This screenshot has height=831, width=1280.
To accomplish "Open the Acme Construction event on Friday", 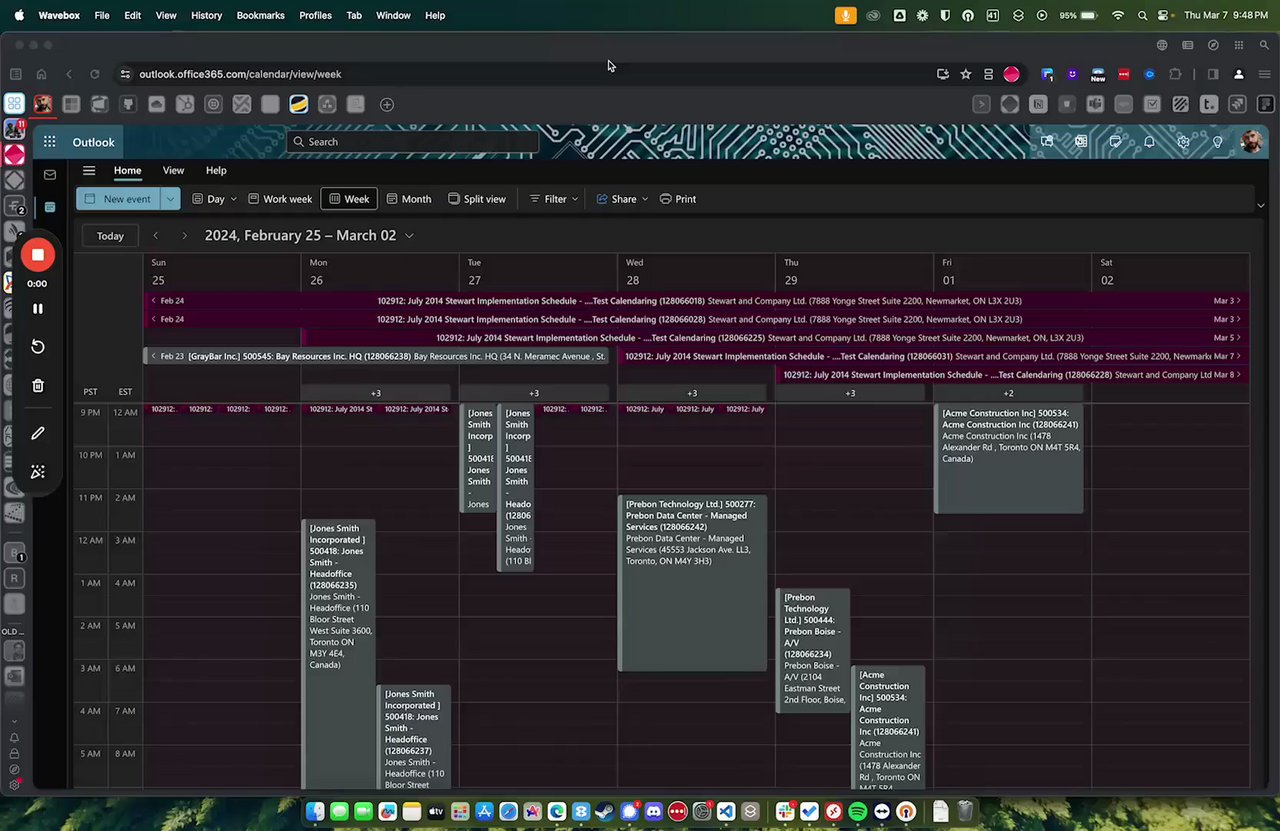I will pyautogui.click(x=1009, y=458).
